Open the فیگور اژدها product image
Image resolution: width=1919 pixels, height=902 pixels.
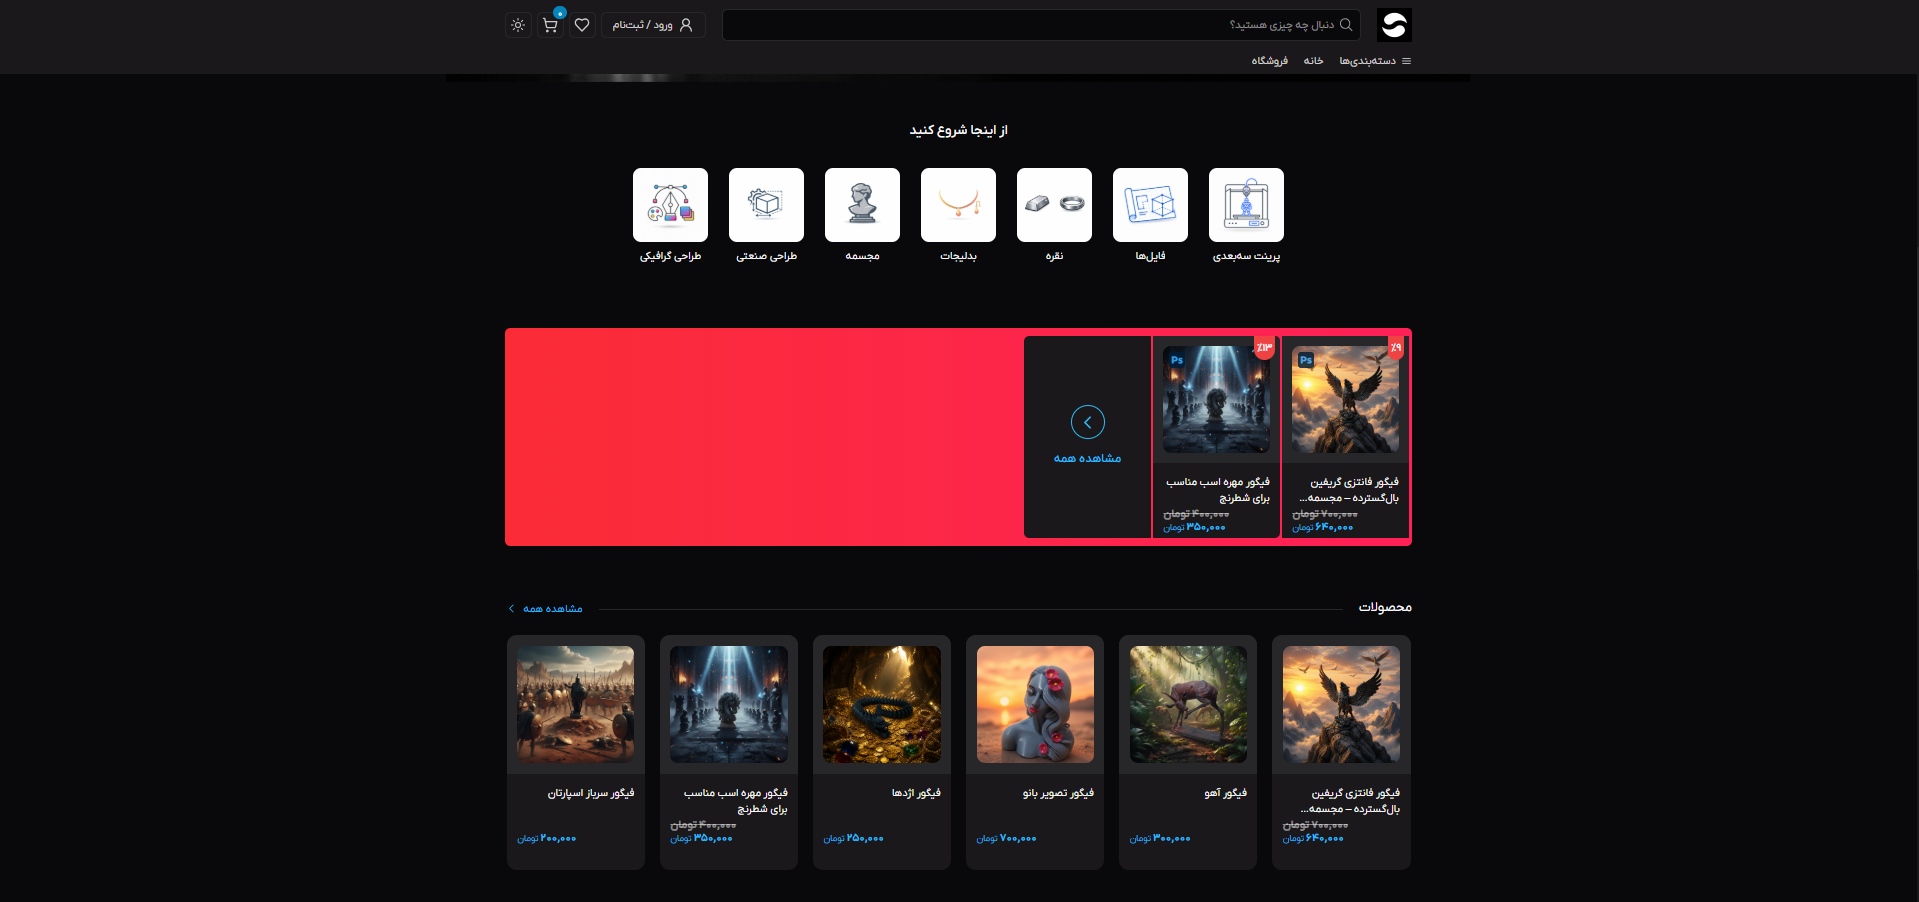click(881, 704)
